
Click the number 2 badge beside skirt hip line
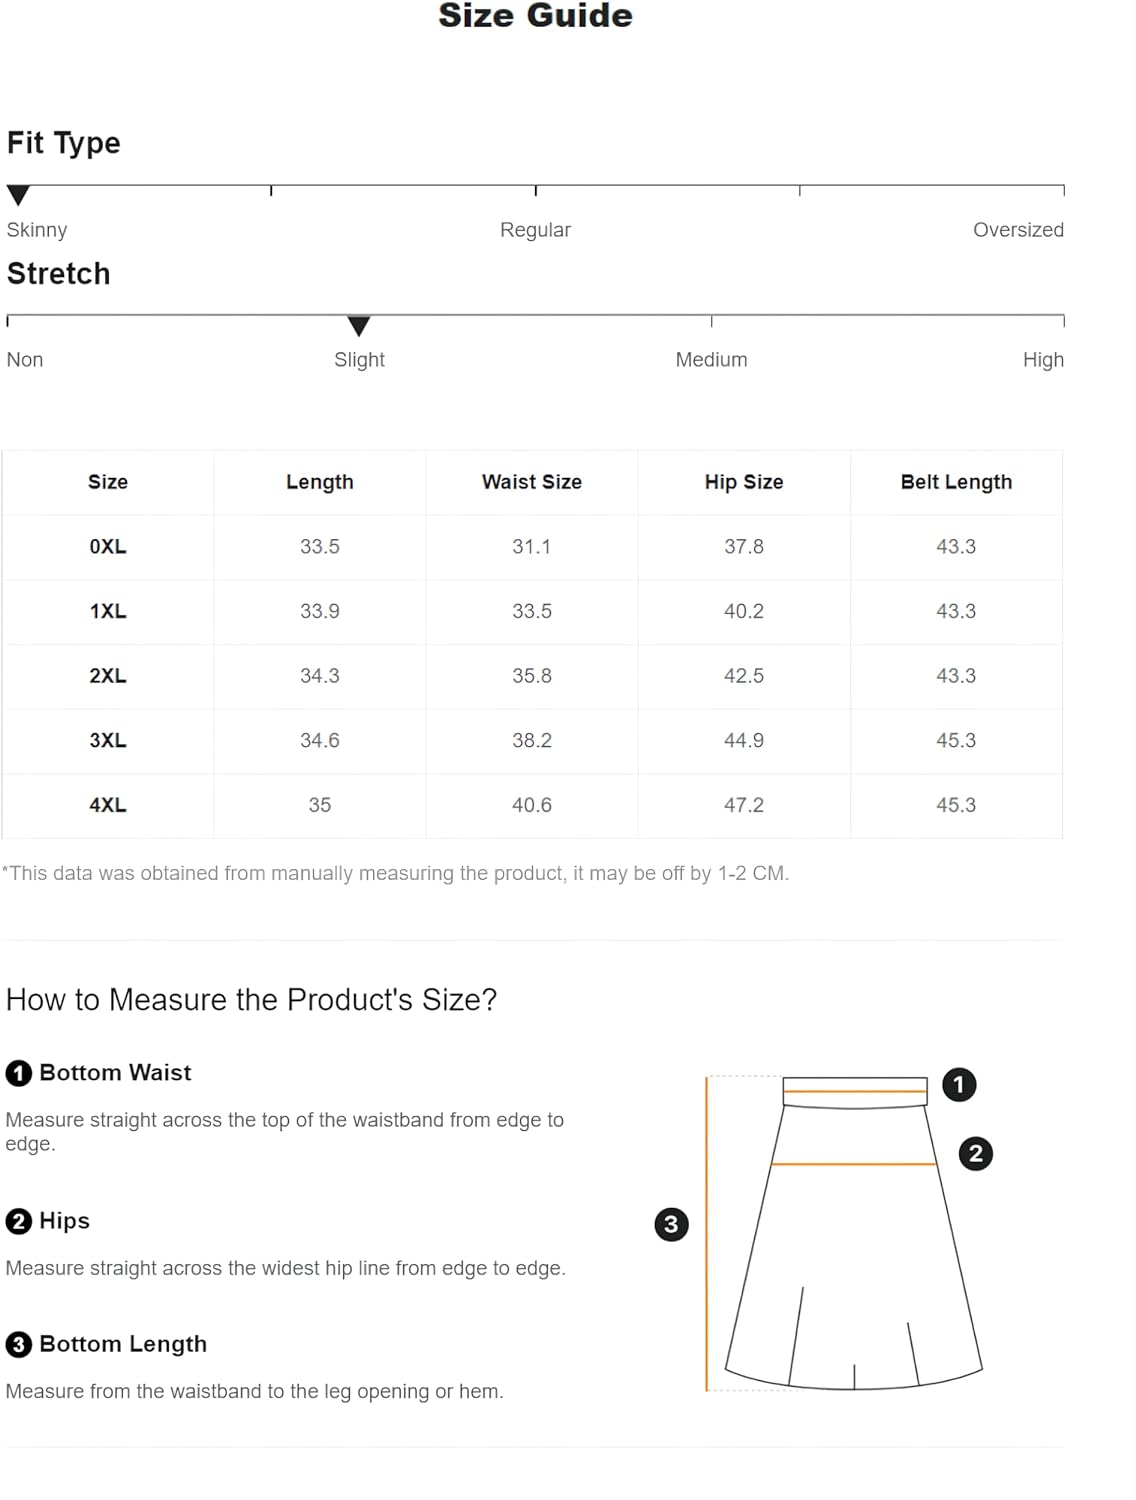pos(976,1154)
